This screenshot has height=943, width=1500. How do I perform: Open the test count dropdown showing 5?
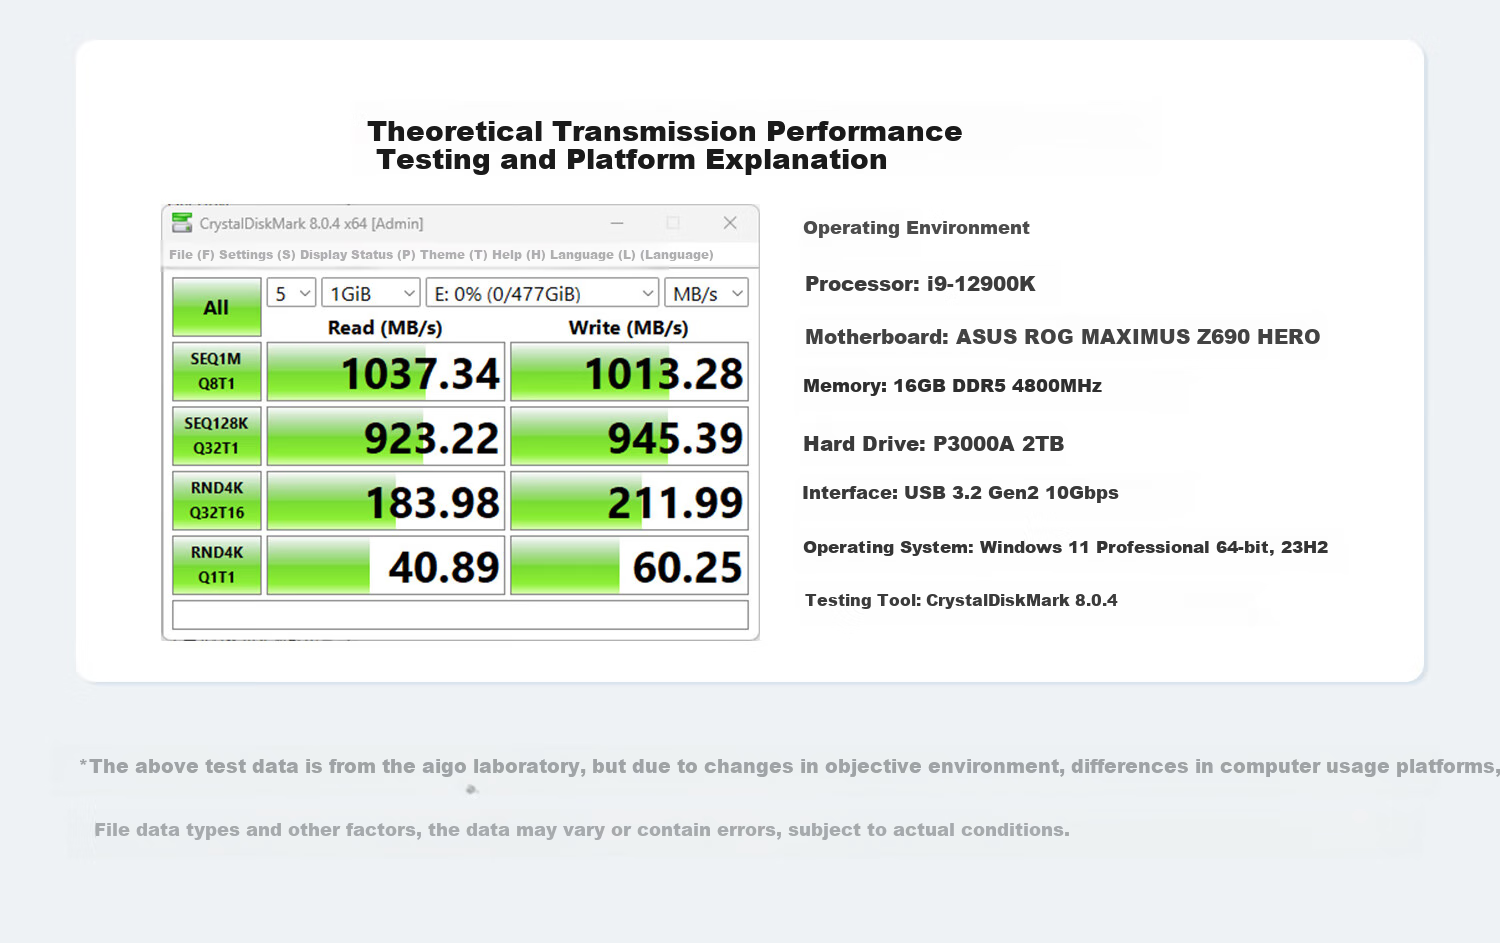pos(291,293)
